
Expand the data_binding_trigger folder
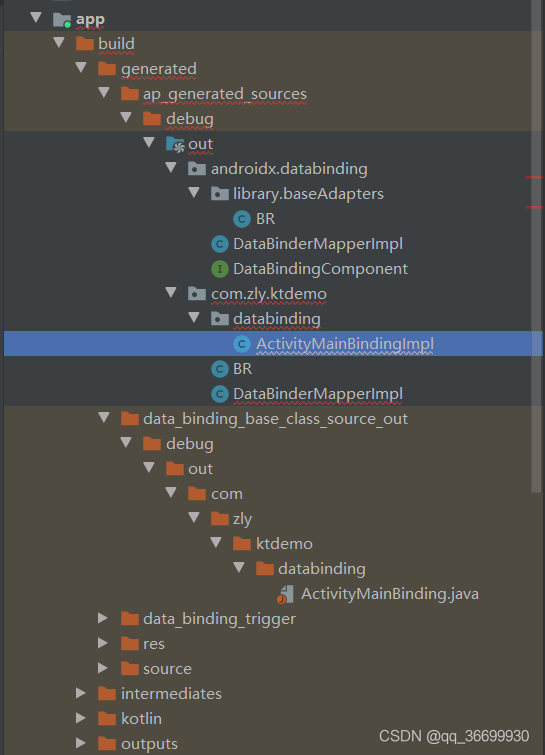click(103, 618)
